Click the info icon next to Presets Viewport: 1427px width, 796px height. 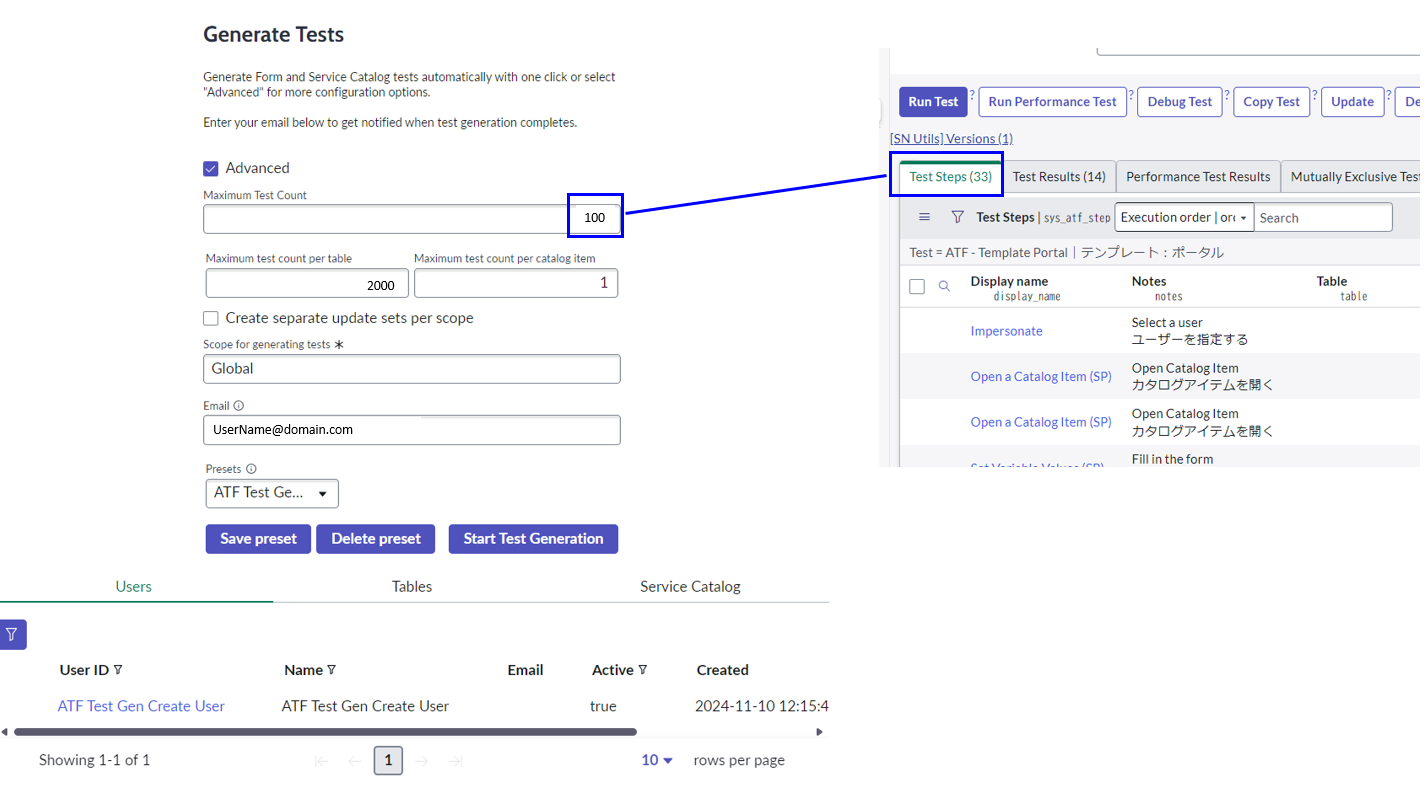(248, 468)
